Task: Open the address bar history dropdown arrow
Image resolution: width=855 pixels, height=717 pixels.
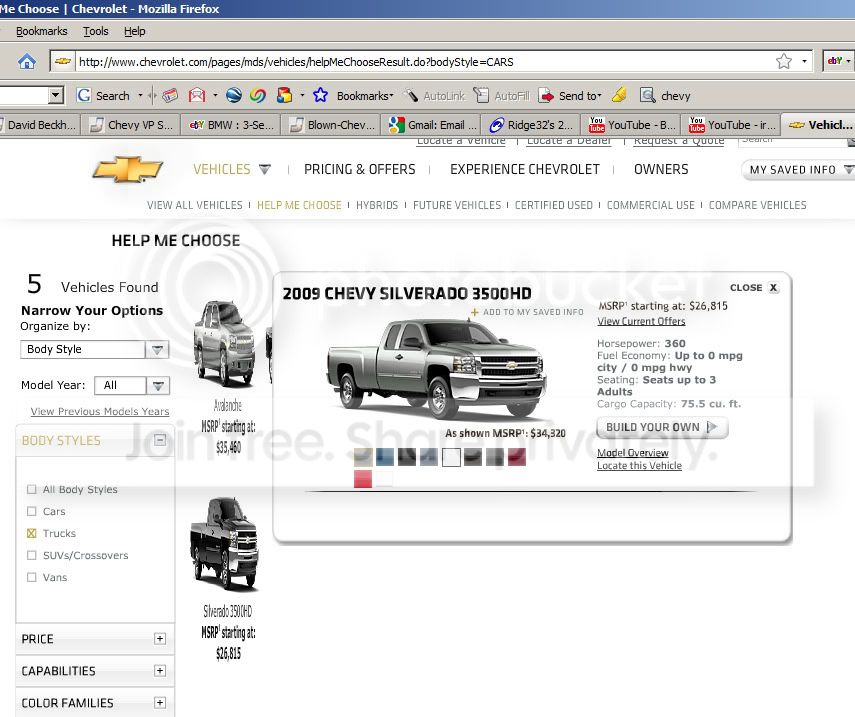Action: point(804,61)
